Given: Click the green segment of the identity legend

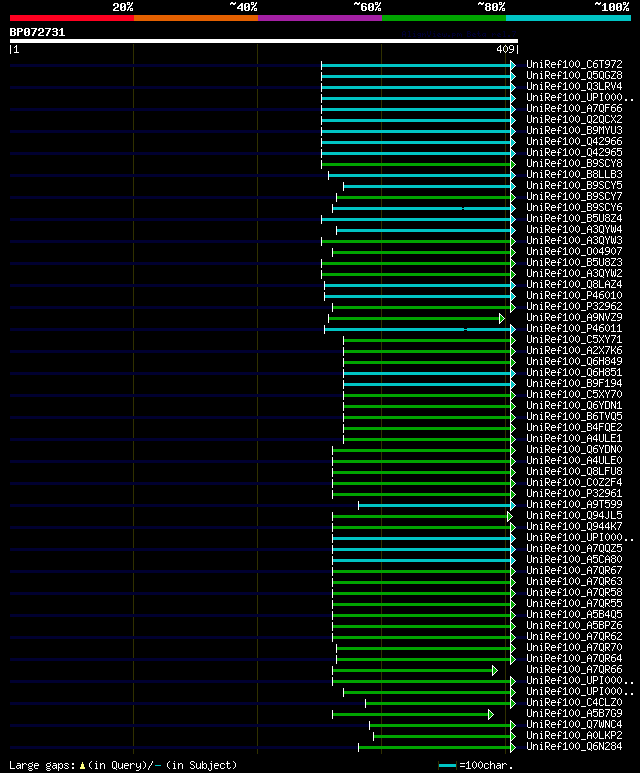Looking at the screenshot, I should pos(444,18).
